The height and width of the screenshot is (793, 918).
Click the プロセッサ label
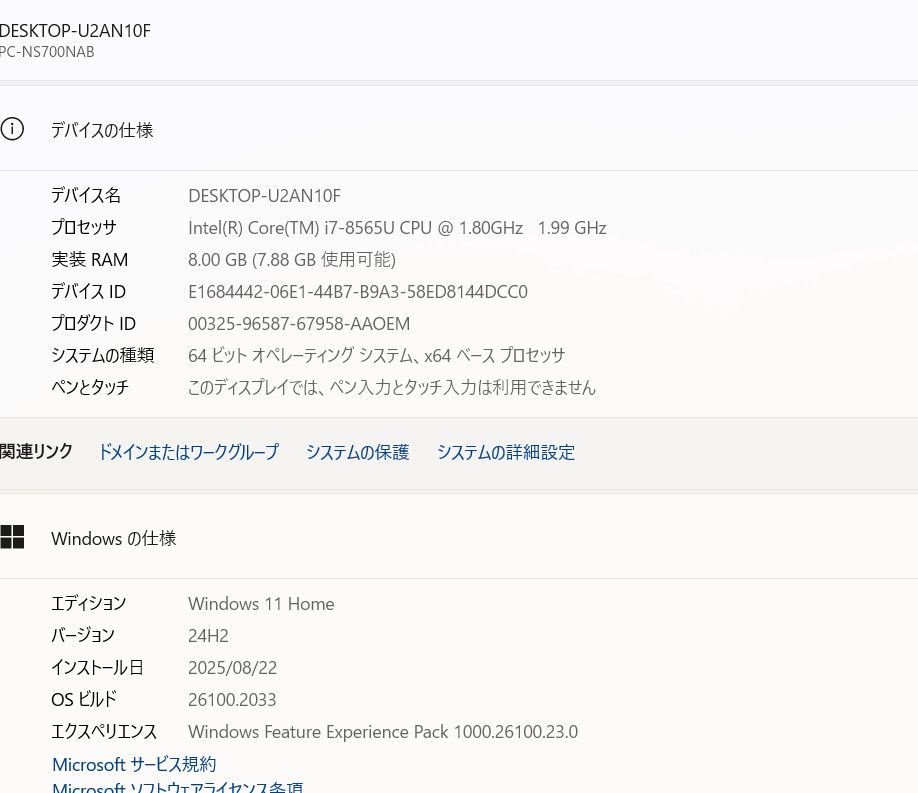pyautogui.click(x=84, y=227)
